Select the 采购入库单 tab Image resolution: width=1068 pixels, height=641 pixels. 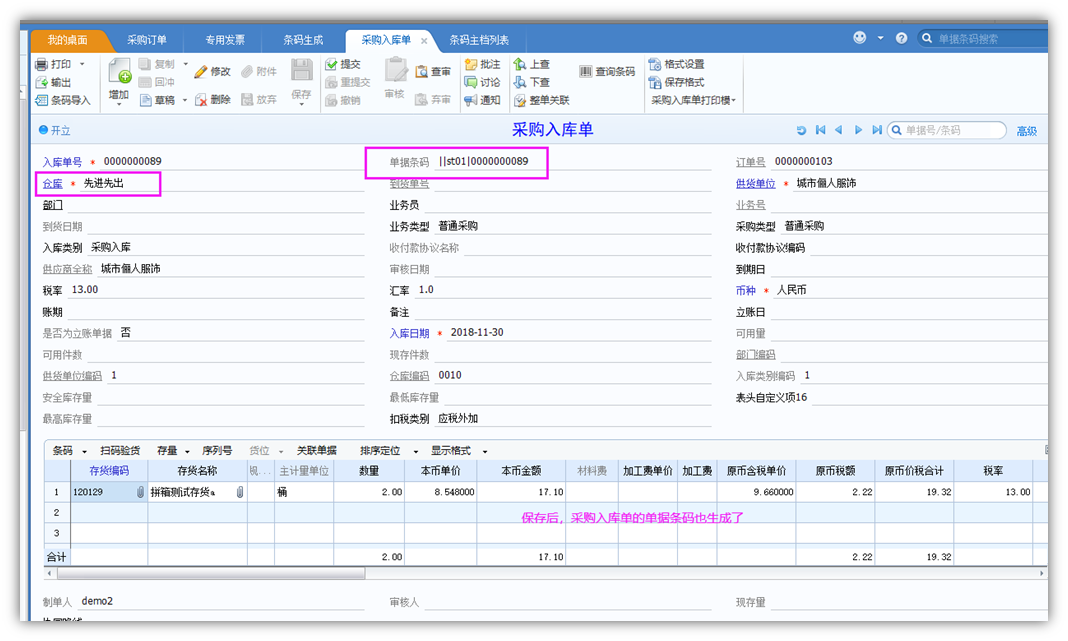click(386, 40)
